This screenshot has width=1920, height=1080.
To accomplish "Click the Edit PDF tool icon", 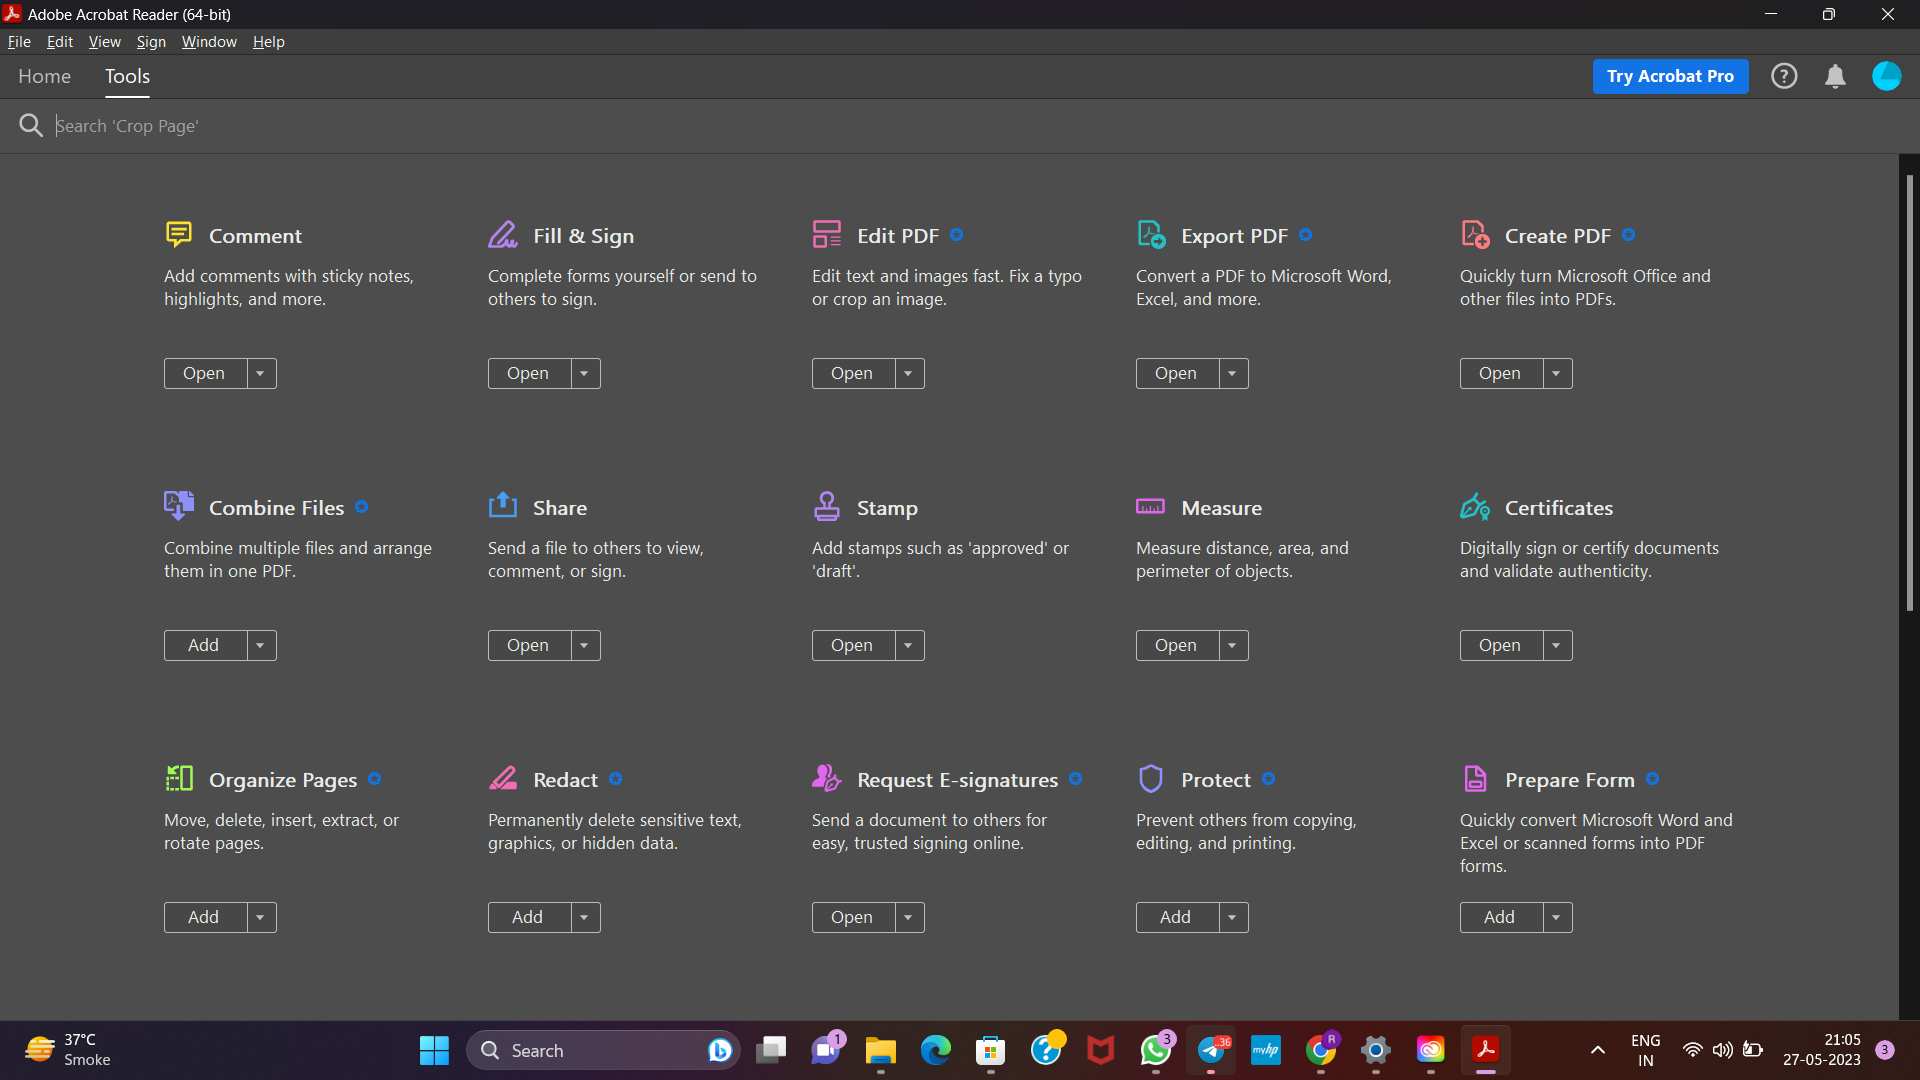I will click(x=827, y=233).
